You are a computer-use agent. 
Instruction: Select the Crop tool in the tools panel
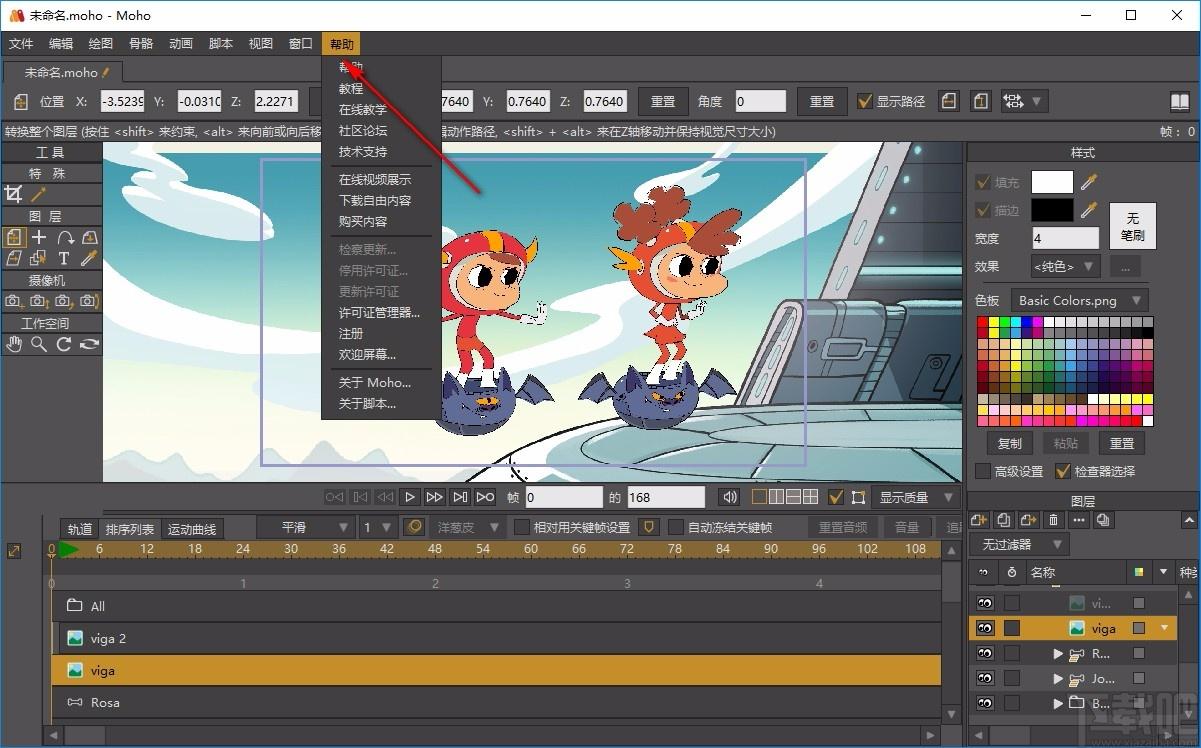click(x=14, y=194)
